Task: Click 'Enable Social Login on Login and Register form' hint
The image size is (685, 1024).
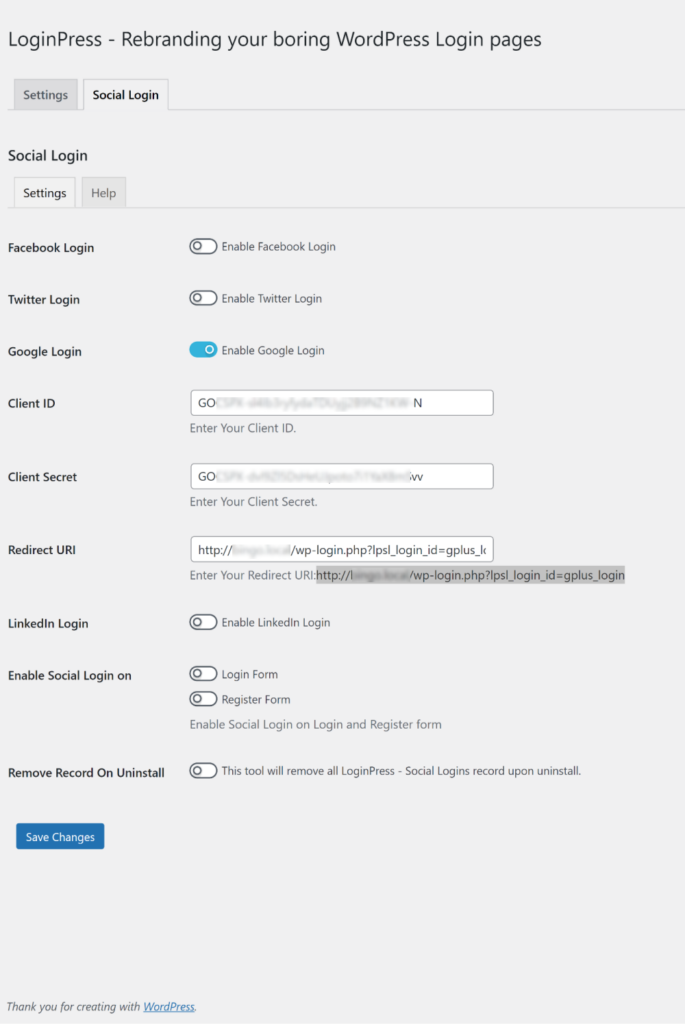Action: [x=315, y=724]
